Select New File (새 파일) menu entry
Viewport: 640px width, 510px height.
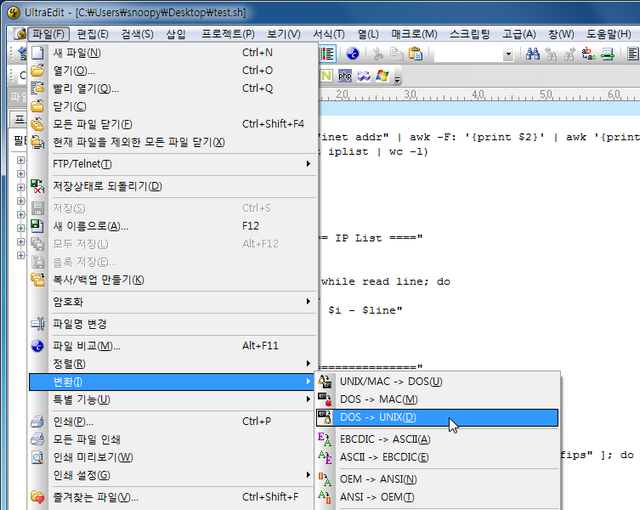(173, 53)
